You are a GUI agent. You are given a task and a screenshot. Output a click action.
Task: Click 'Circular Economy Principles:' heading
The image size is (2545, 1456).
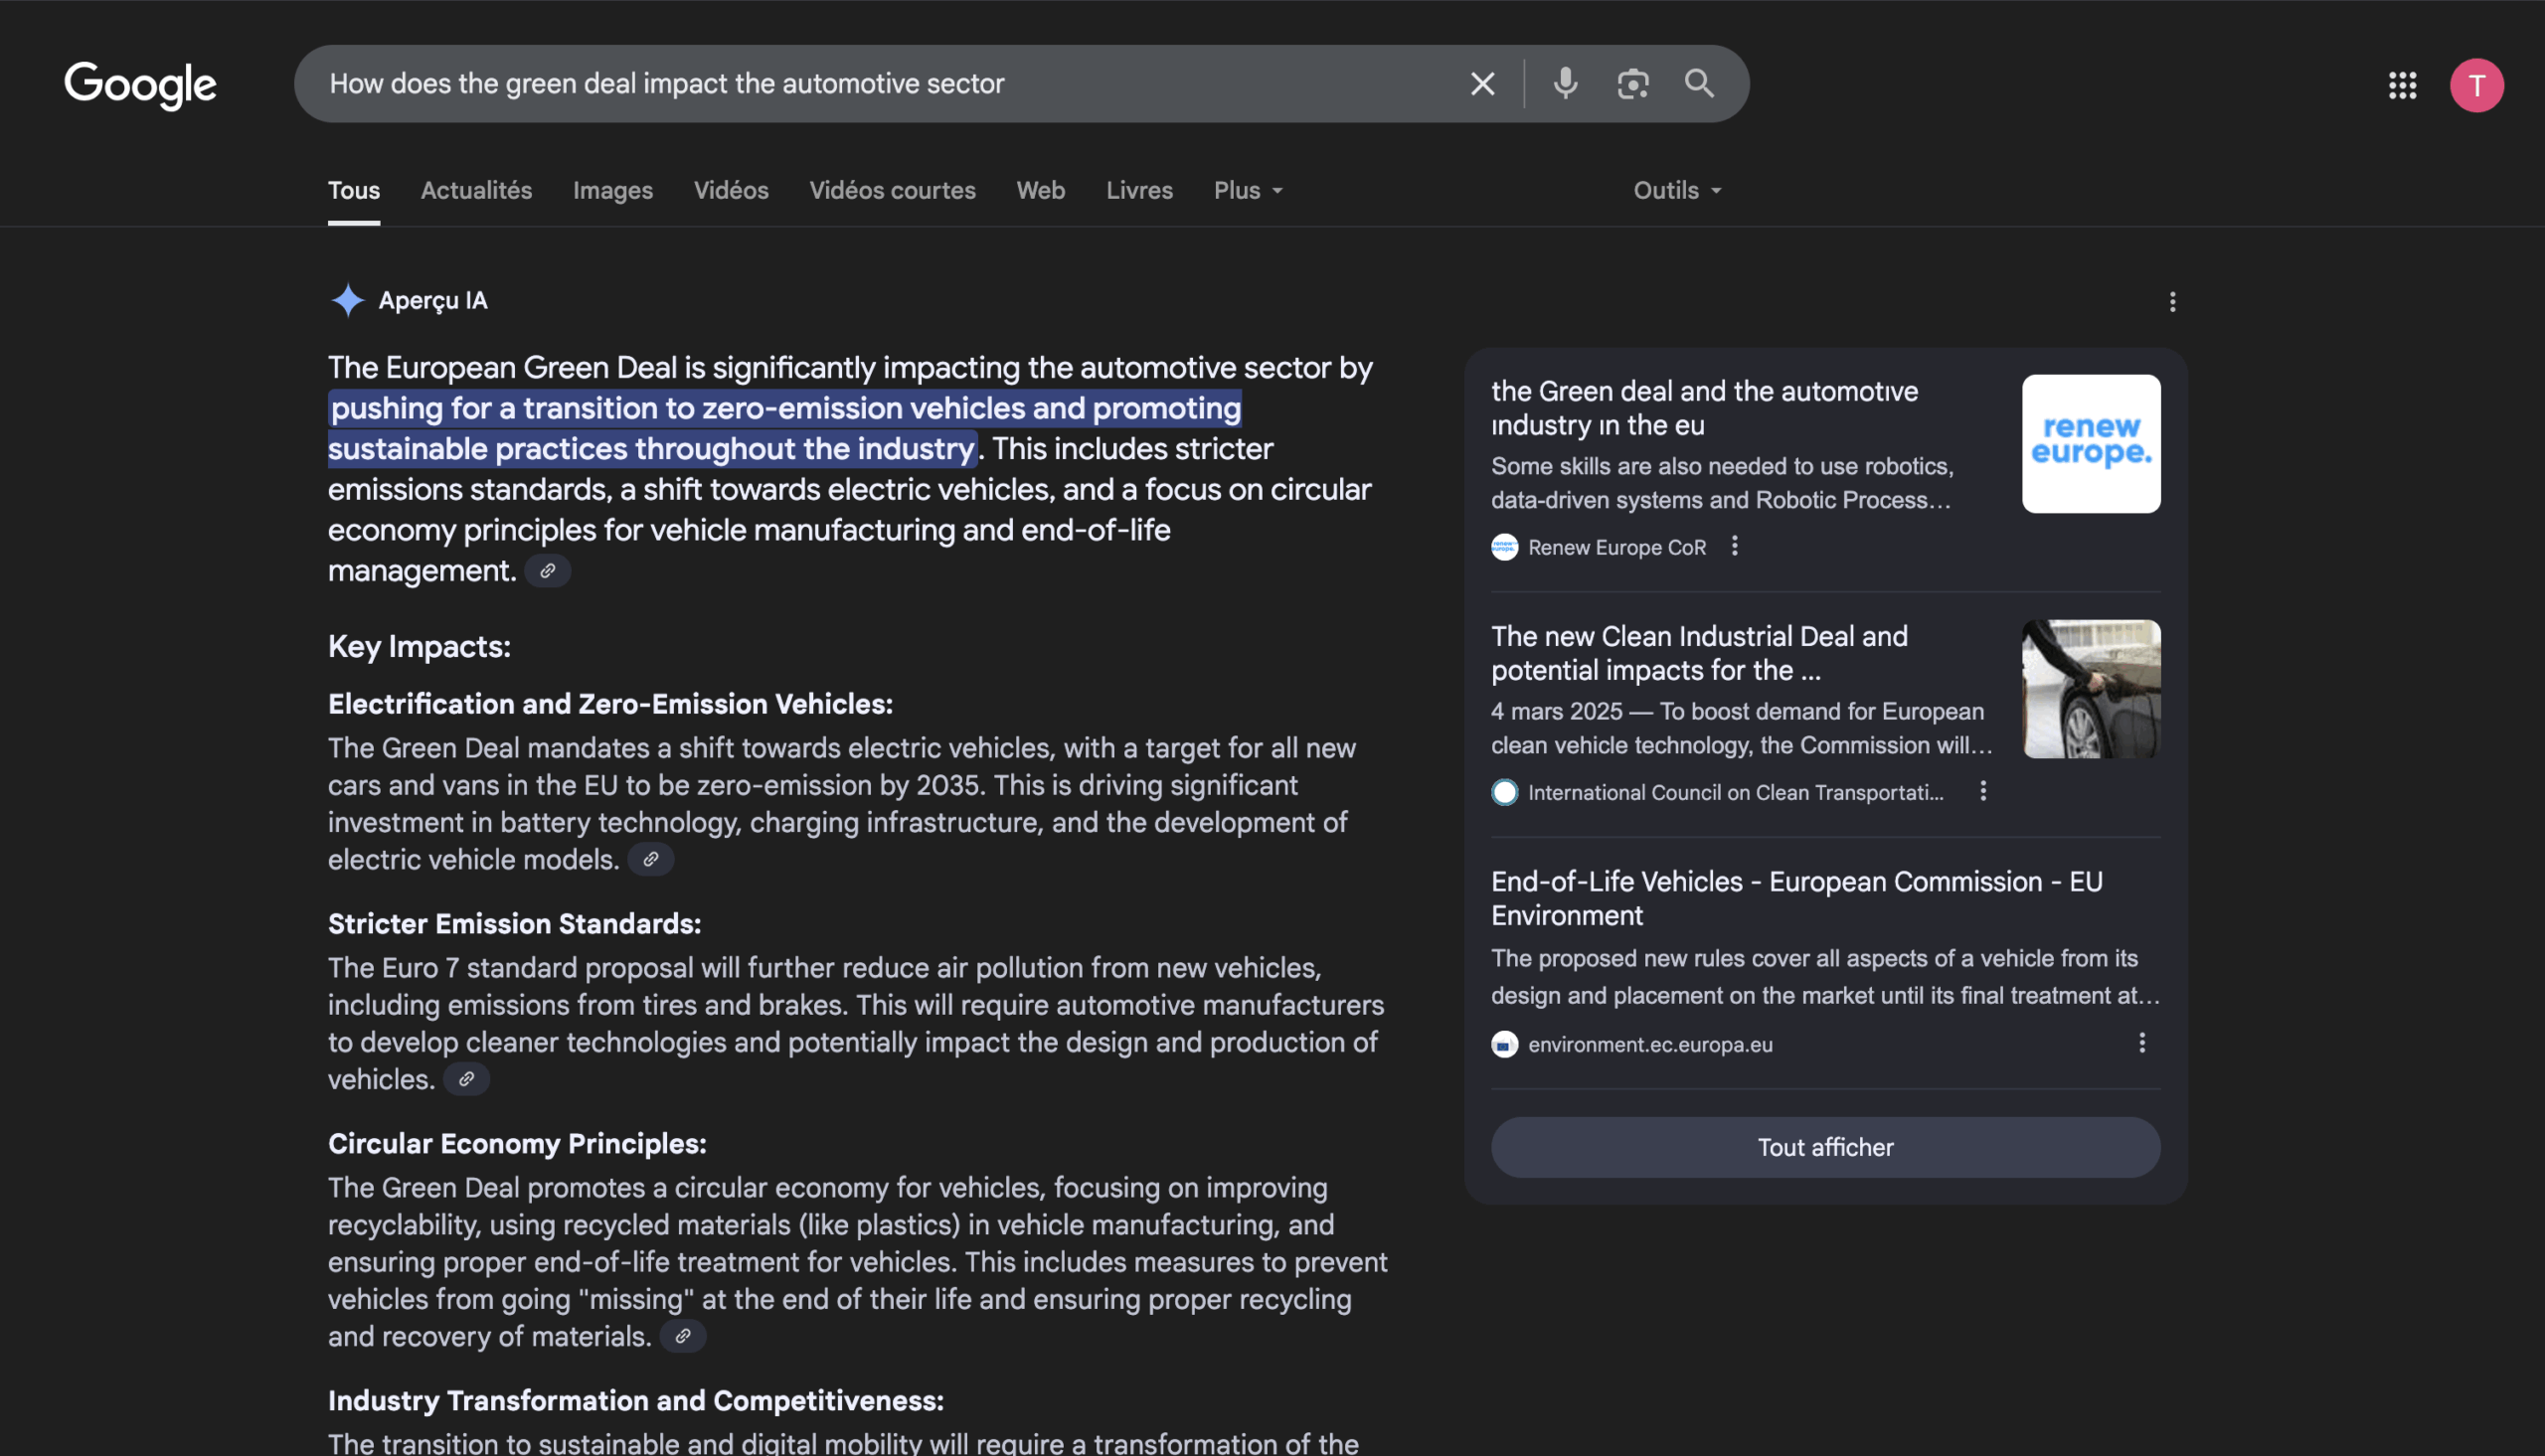[517, 1144]
